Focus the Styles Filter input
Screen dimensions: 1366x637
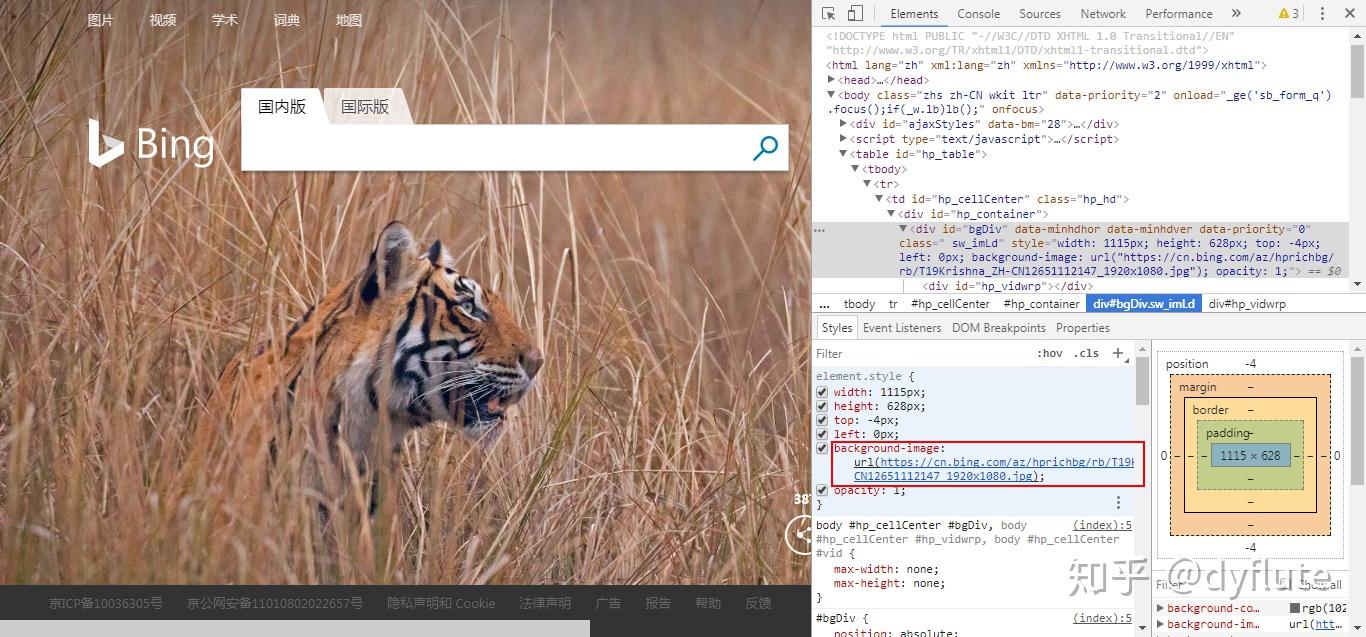pyautogui.click(x=920, y=353)
